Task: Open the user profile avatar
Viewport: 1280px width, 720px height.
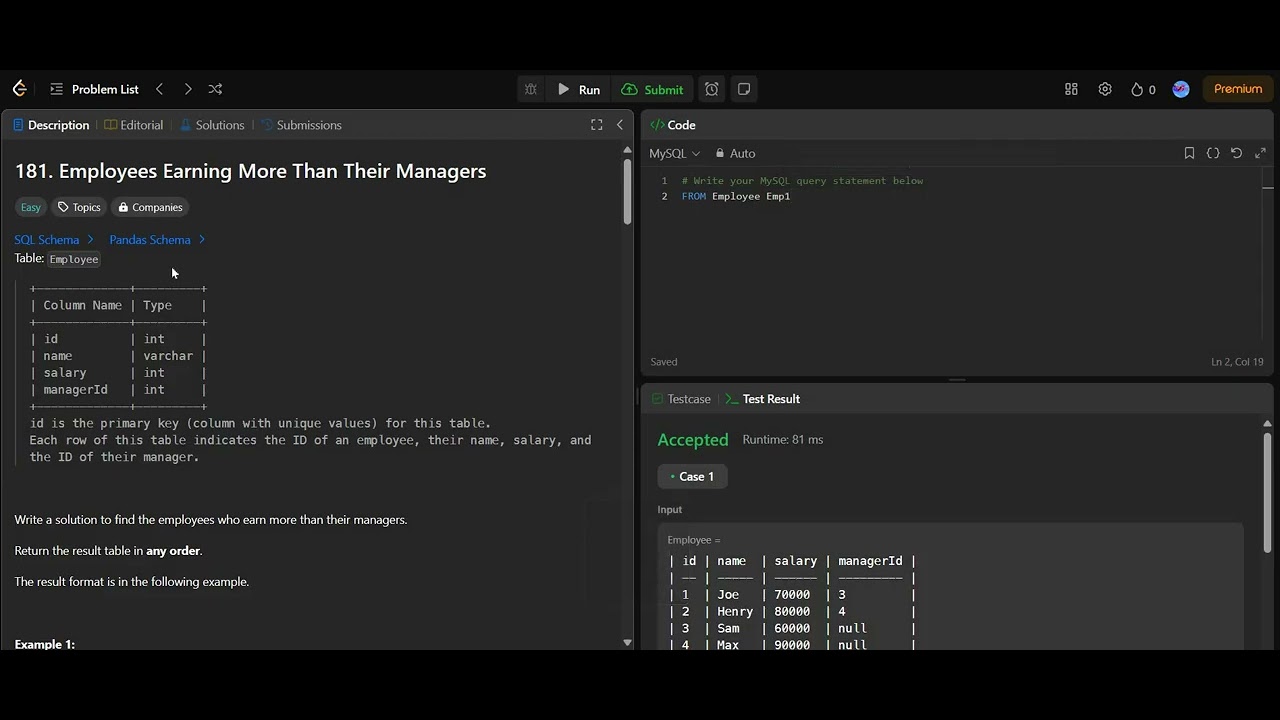Action: pos(1181,89)
